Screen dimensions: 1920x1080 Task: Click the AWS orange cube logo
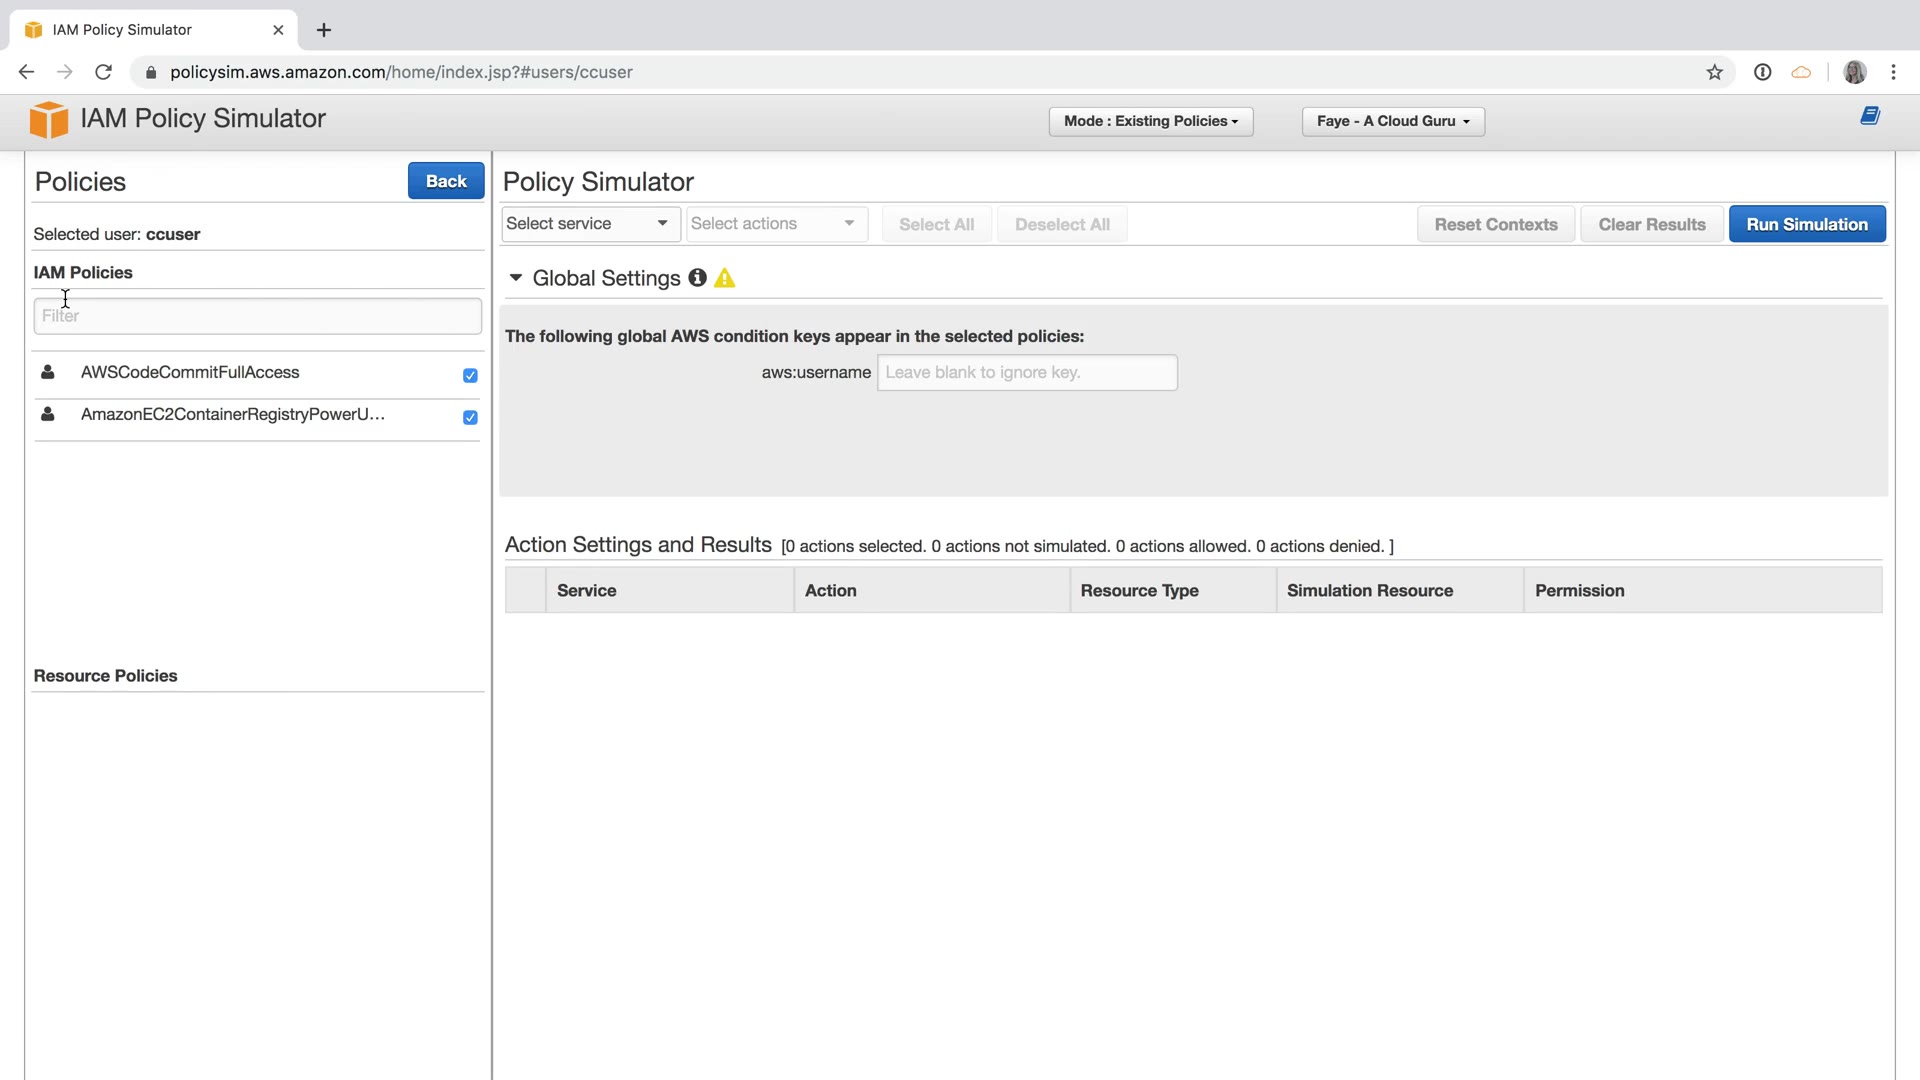[48, 120]
